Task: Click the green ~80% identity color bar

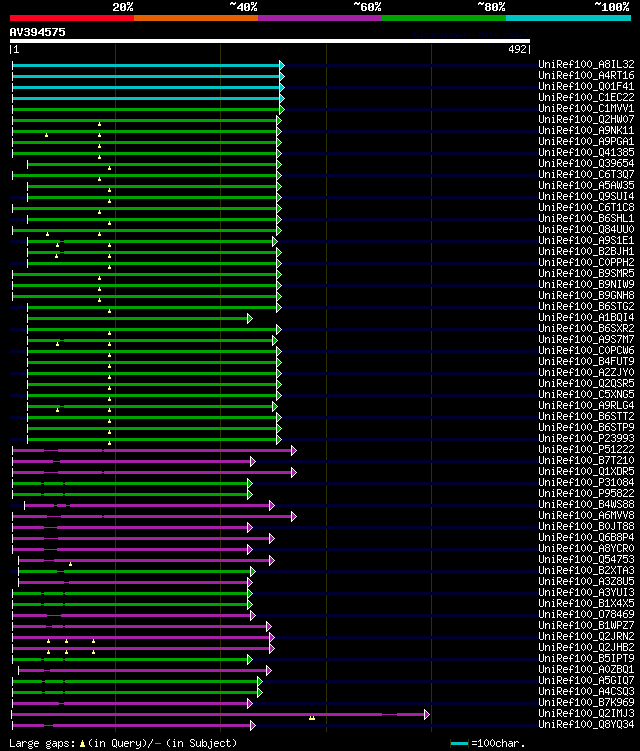Action: 444,18
